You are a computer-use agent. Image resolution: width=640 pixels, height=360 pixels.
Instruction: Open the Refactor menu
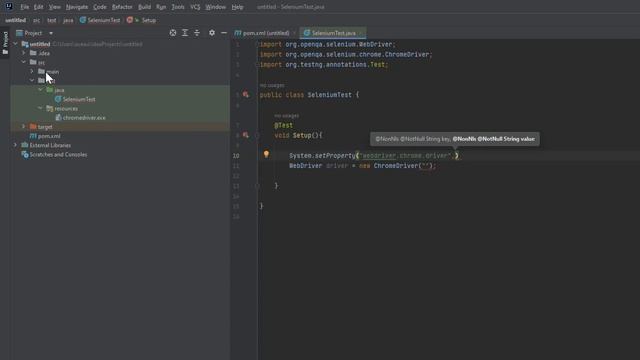[122, 7]
